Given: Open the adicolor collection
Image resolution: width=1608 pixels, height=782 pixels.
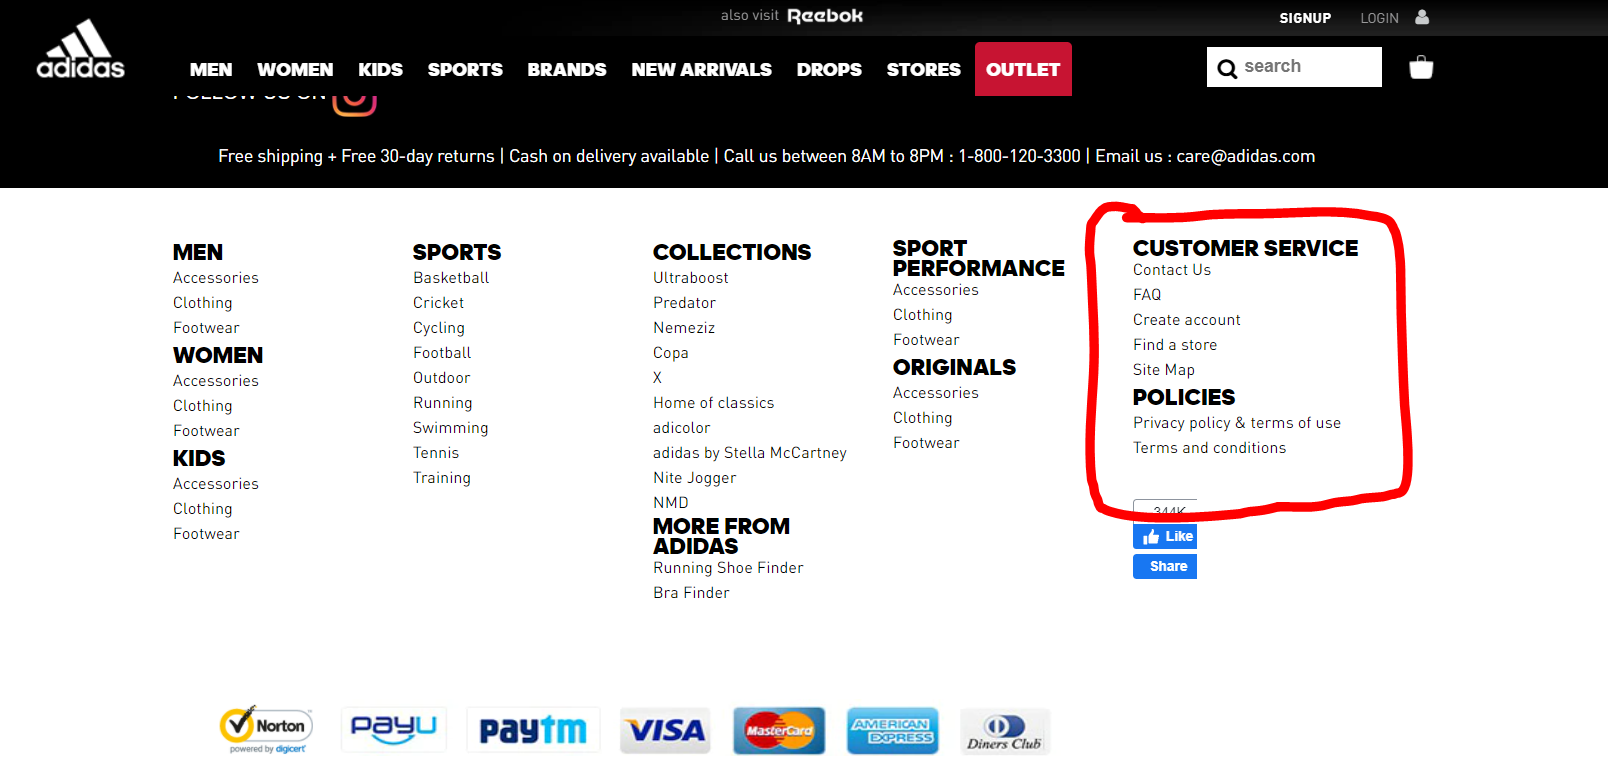Looking at the screenshot, I should coord(682,428).
